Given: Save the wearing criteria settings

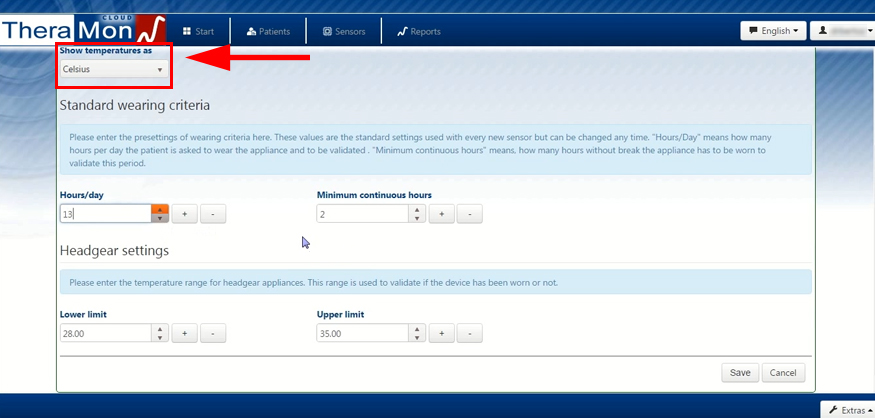Looking at the screenshot, I should (739, 373).
